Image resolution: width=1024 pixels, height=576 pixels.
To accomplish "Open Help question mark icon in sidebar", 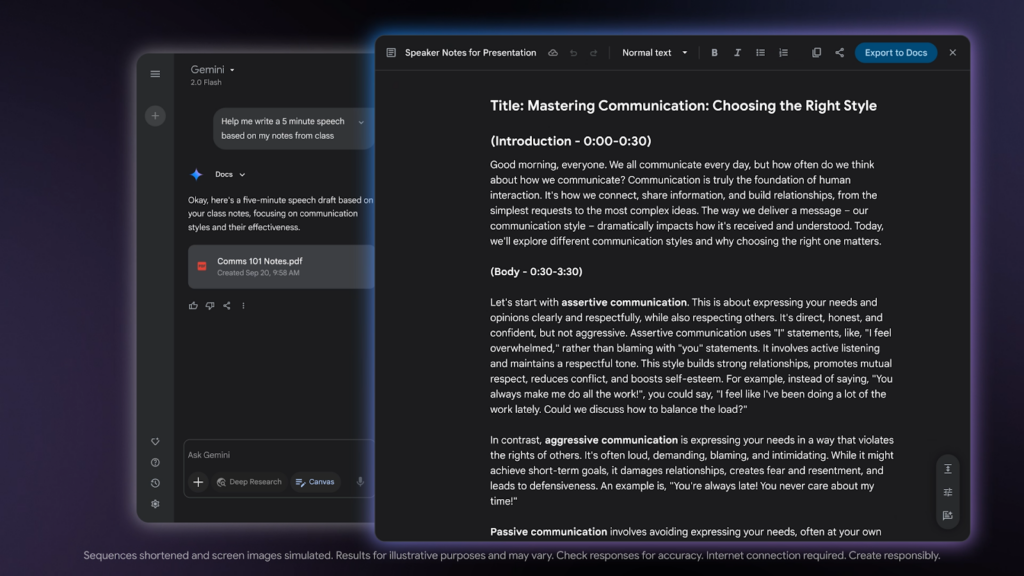I will coord(155,462).
